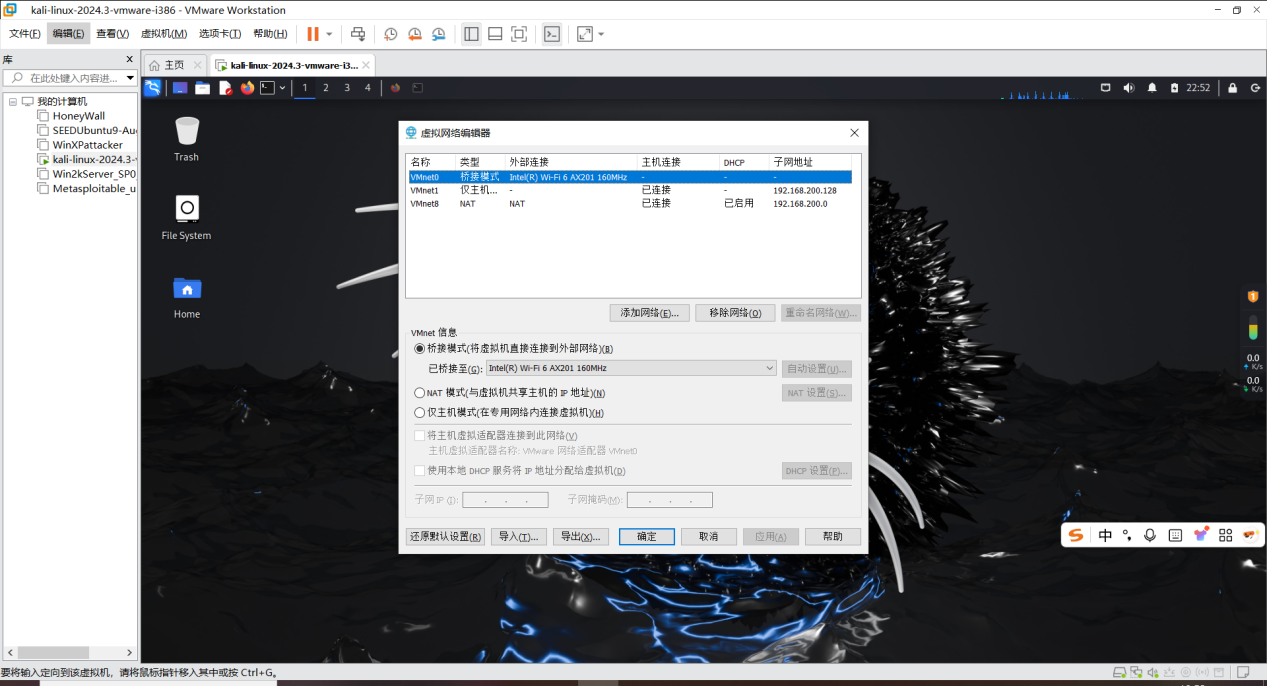Click the 导出(X)... button
Image resolution: width=1267 pixels, height=686 pixels.
point(581,537)
